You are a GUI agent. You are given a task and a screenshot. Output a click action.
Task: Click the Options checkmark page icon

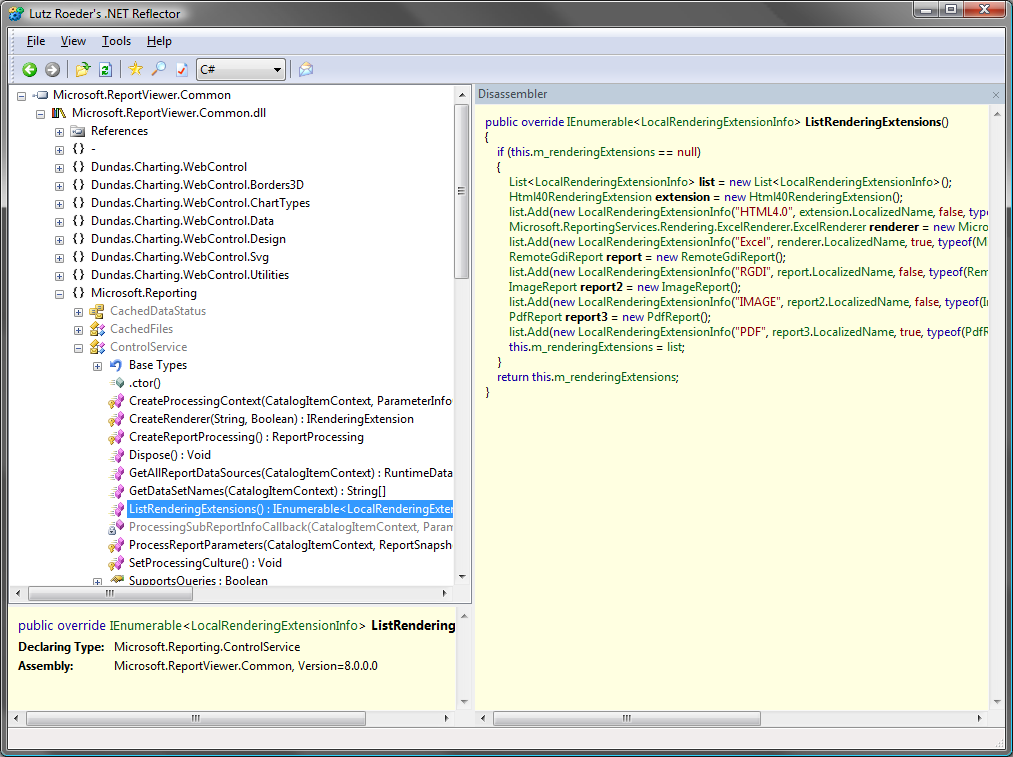tap(182, 69)
